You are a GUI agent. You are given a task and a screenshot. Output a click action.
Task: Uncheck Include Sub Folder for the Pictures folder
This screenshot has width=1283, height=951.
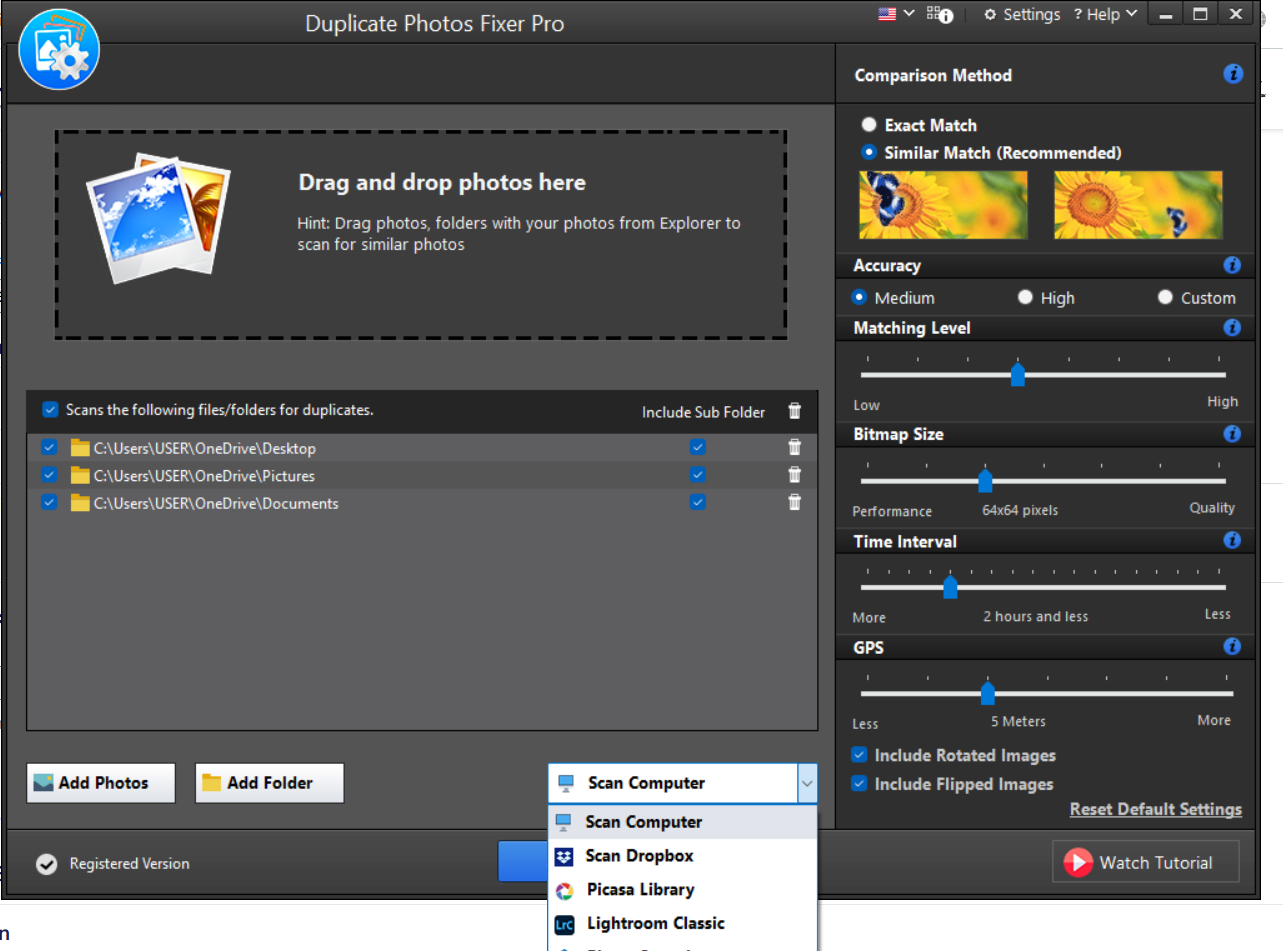[698, 474]
